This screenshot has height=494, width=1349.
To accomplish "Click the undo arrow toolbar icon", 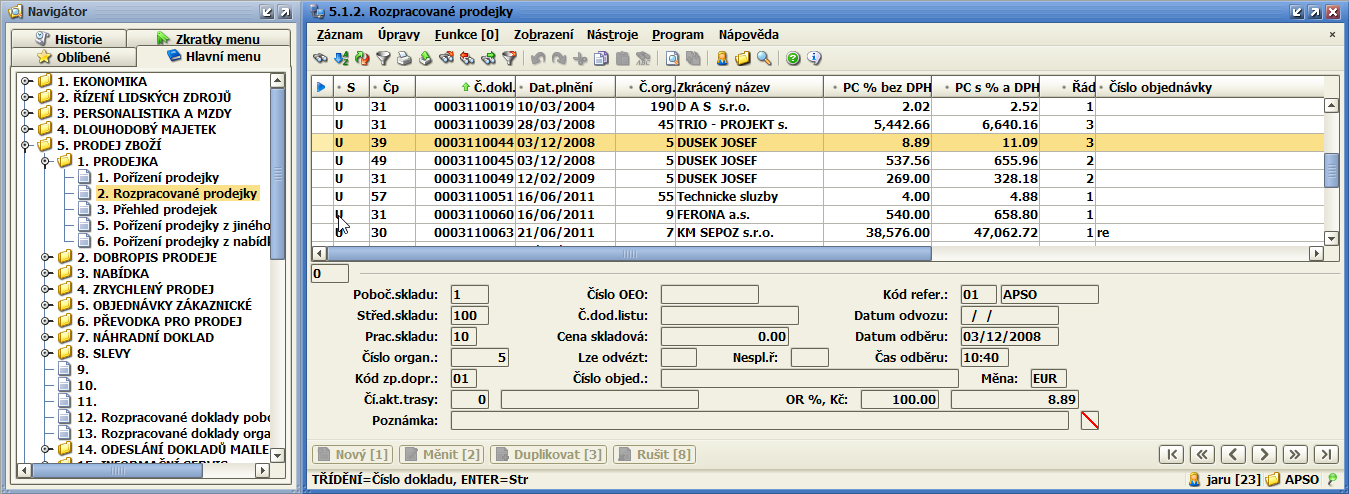I will 538,58.
